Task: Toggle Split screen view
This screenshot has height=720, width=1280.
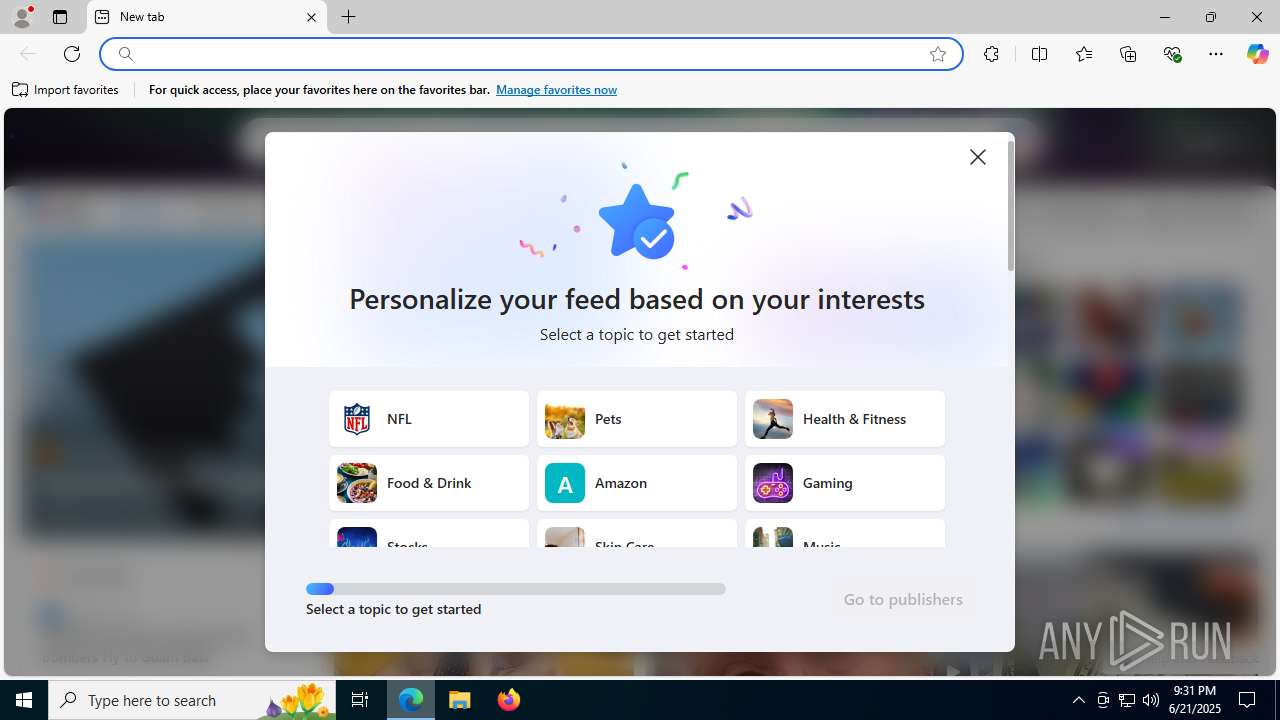Action: tap(1039, 54)
